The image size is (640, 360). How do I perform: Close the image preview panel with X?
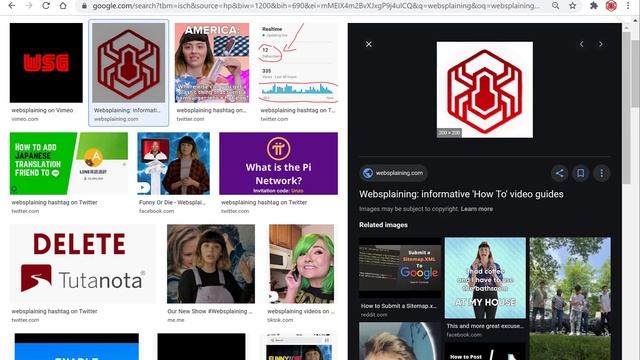[369, 44]
